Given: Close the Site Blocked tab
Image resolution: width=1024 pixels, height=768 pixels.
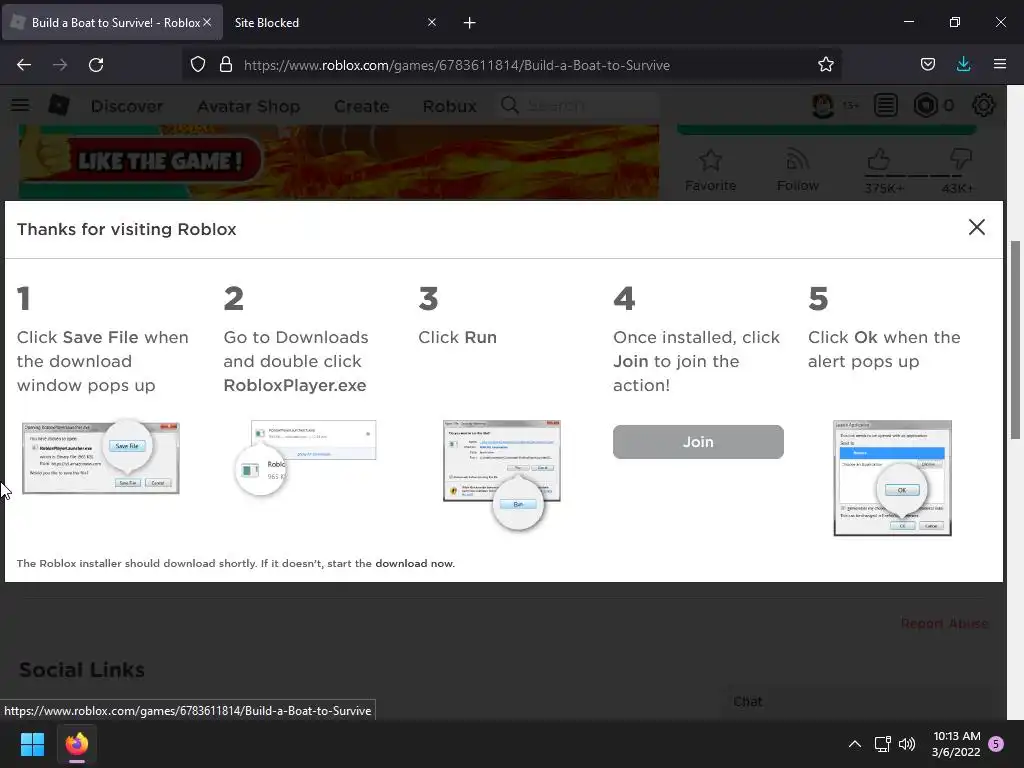Looking at the screenshot, I should coord(432,22).
